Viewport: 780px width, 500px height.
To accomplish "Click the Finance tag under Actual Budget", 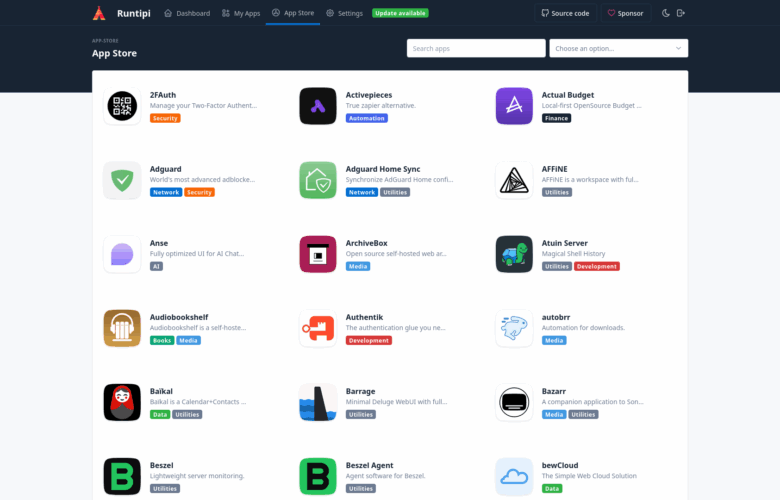I will (556, 118).
